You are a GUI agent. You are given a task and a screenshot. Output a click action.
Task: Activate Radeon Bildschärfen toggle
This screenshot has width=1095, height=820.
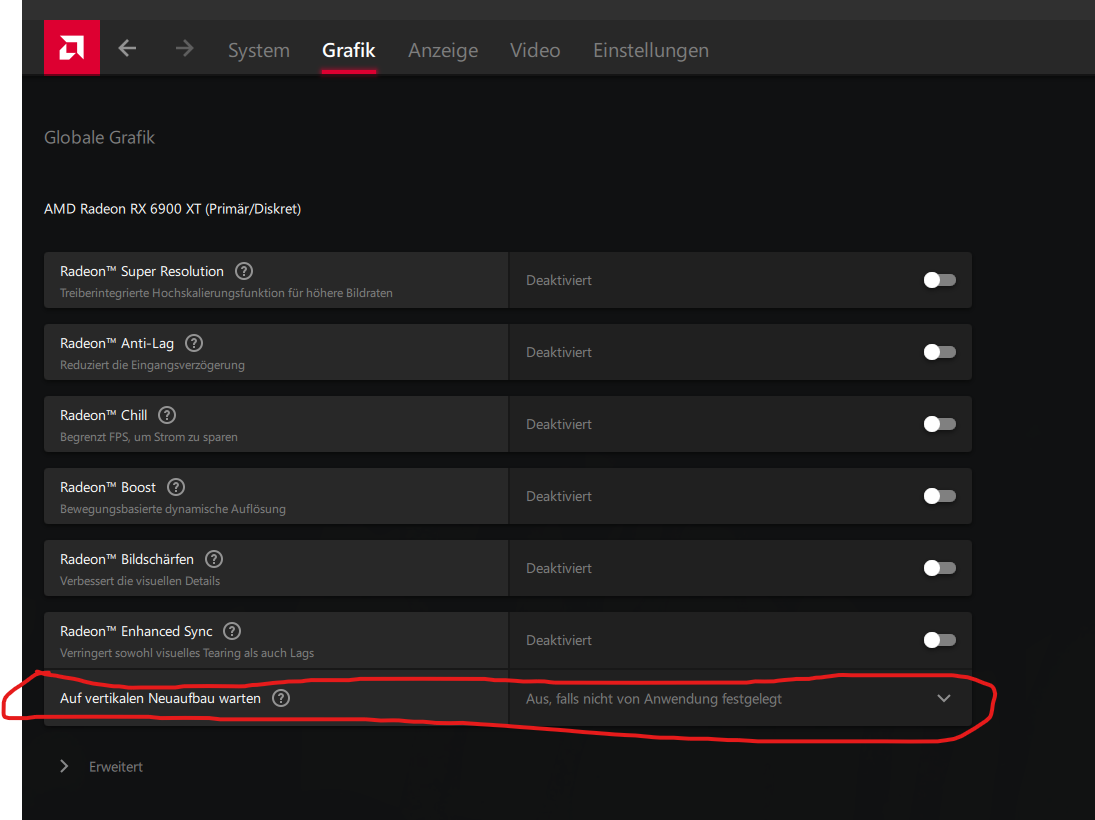(x=939, y=568)
